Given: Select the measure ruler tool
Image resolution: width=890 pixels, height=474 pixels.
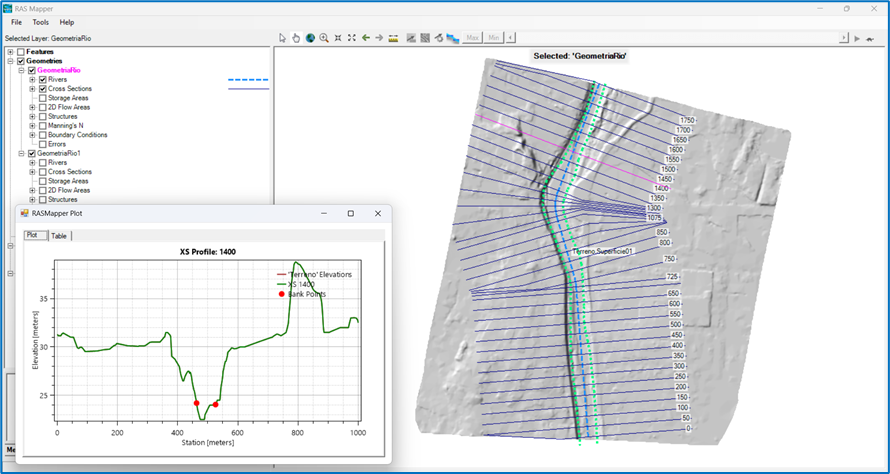Looking at the screenshot, I should tap(393, 38).
